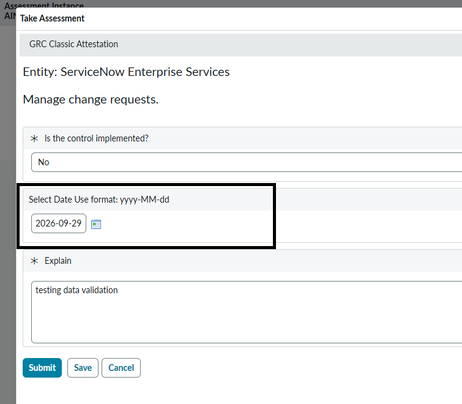
Task: Click the Manage change requests description text
Action: tap(91, 99)
